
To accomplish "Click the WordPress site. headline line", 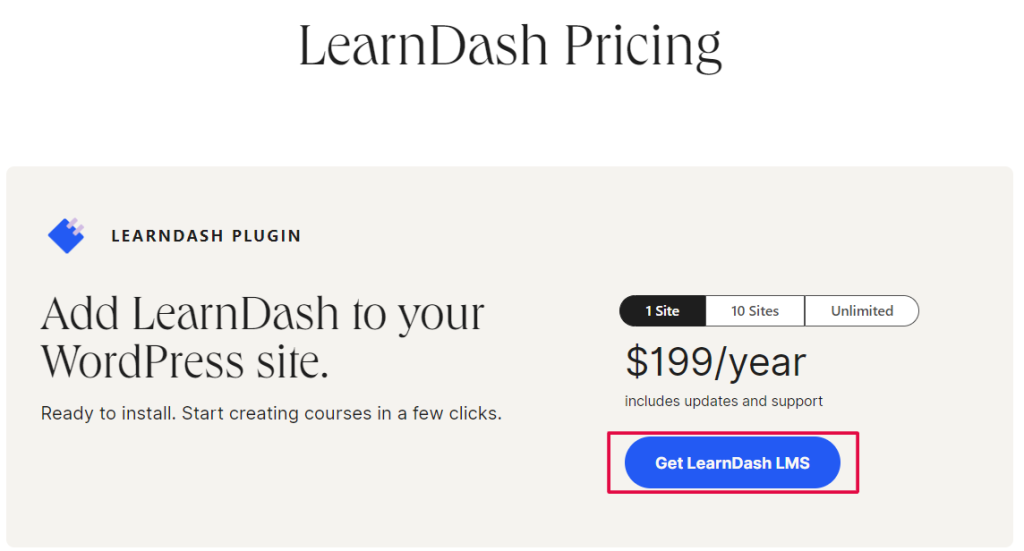I will (x=185, y=361).
